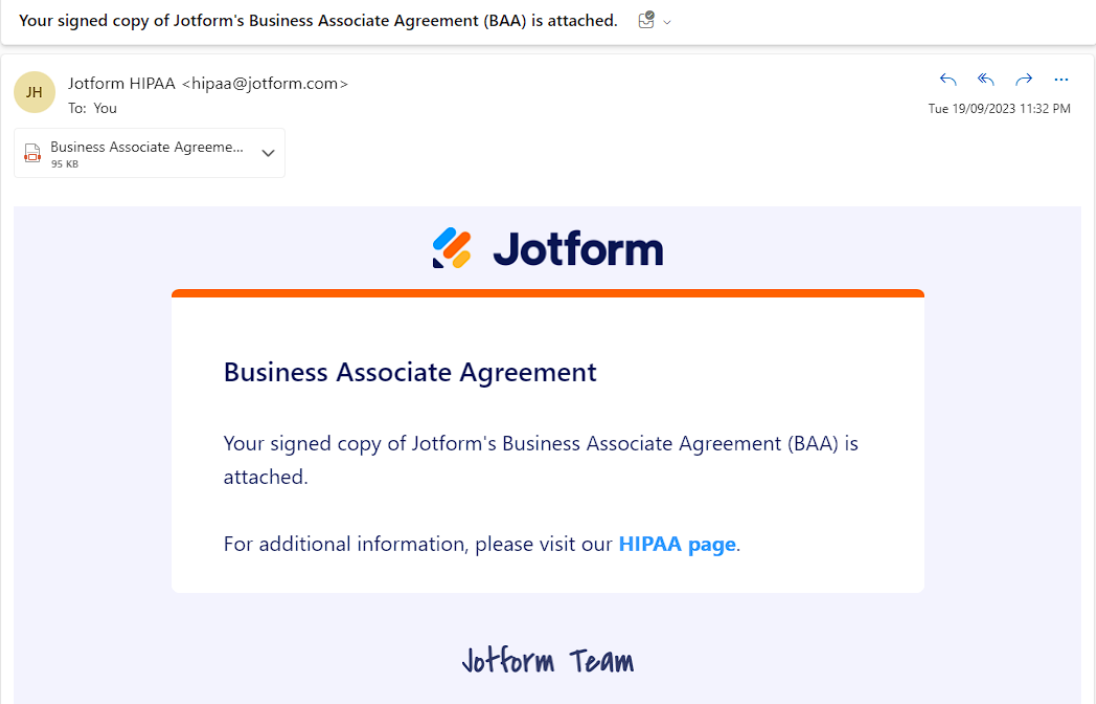Click the PDF attachment file icon

(33, 153)
